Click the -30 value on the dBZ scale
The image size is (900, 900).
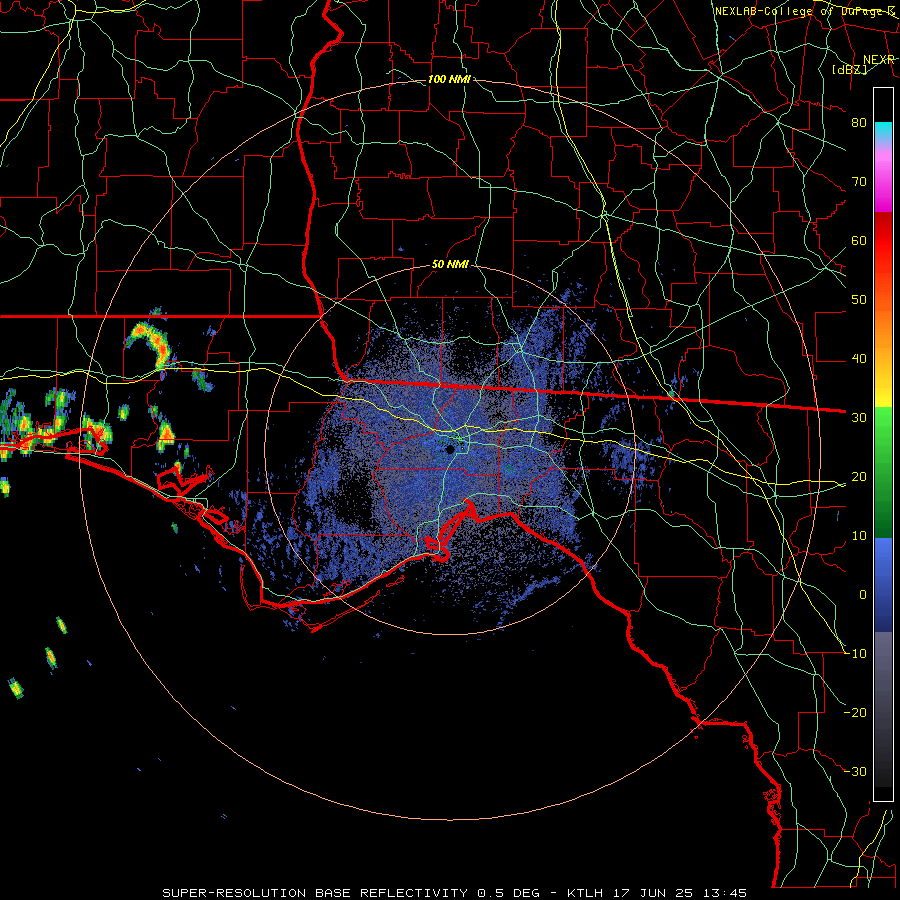[856, 772]
